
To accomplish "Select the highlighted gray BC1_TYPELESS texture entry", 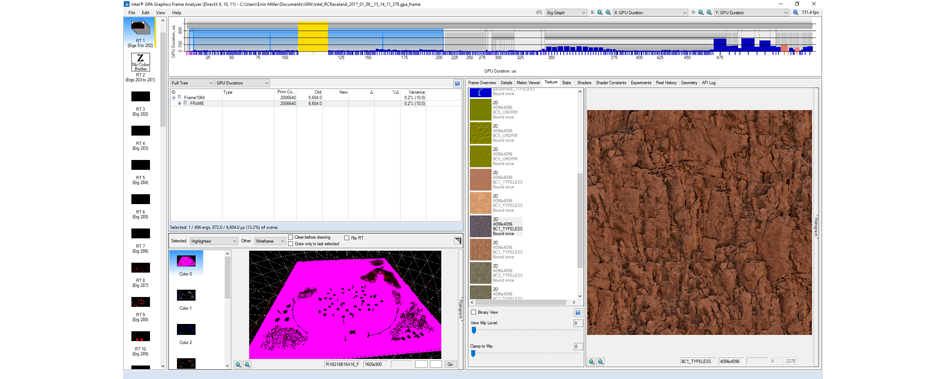I will (496, 226).
